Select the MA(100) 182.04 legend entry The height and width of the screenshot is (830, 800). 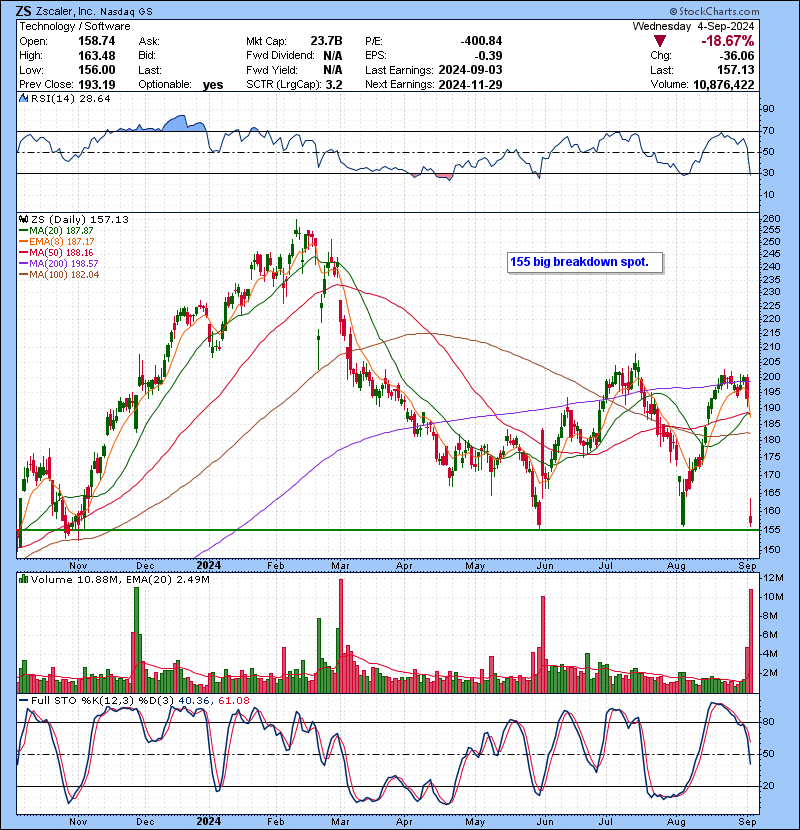click(x=59, y=274)
